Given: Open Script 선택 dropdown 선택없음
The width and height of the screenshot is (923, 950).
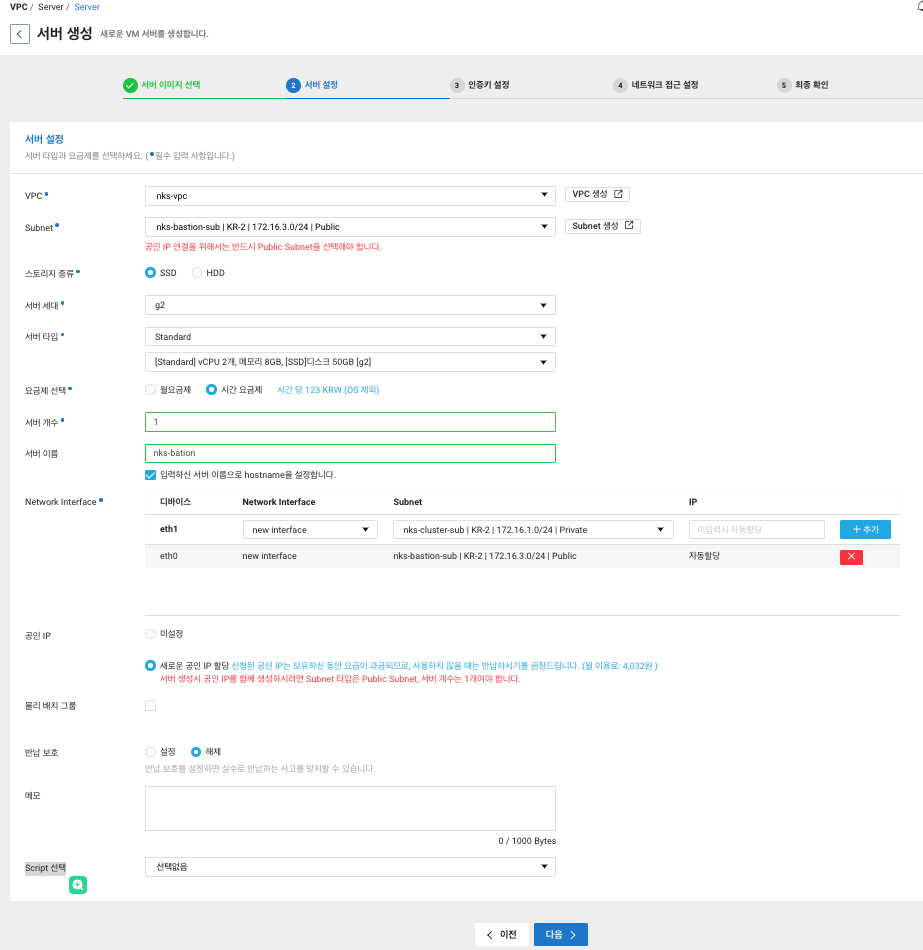Looking at the screenshot, I should pos(350,867).
